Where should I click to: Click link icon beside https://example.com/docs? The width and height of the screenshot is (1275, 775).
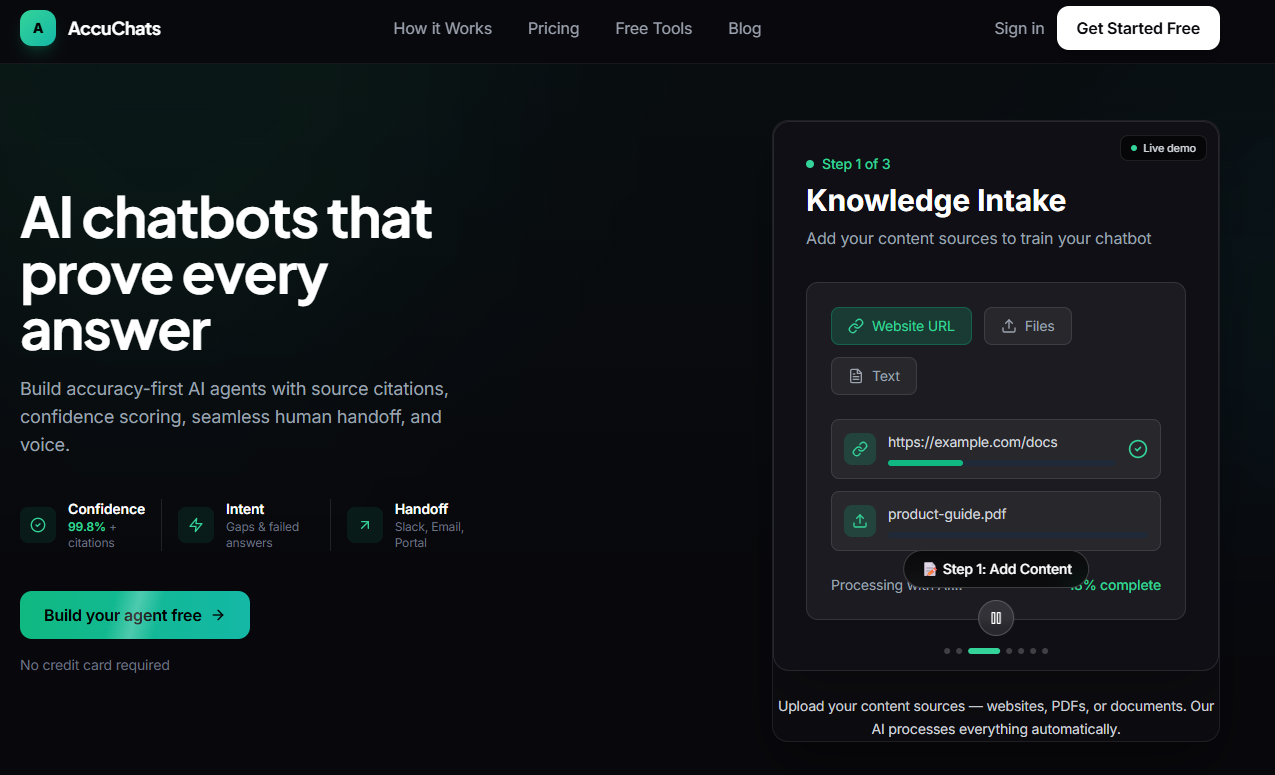[x=859, y=449]
